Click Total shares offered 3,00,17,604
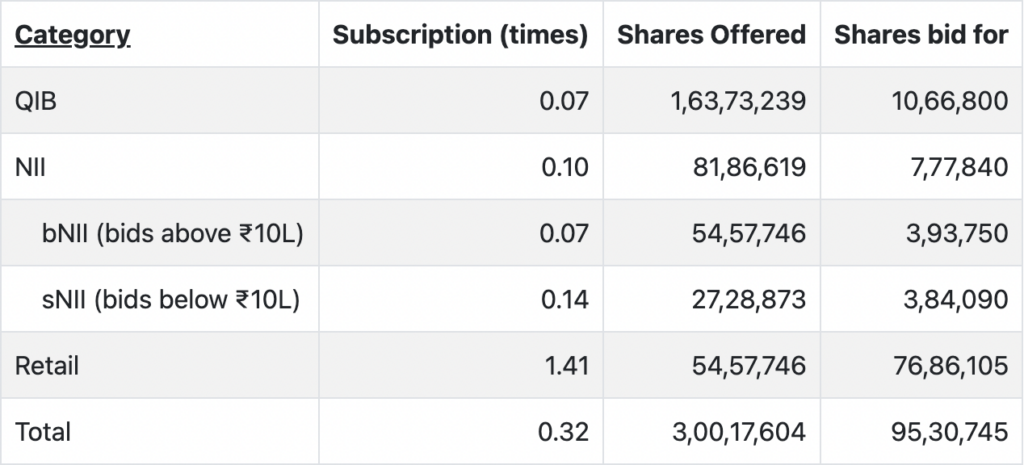 click(739, 432)
